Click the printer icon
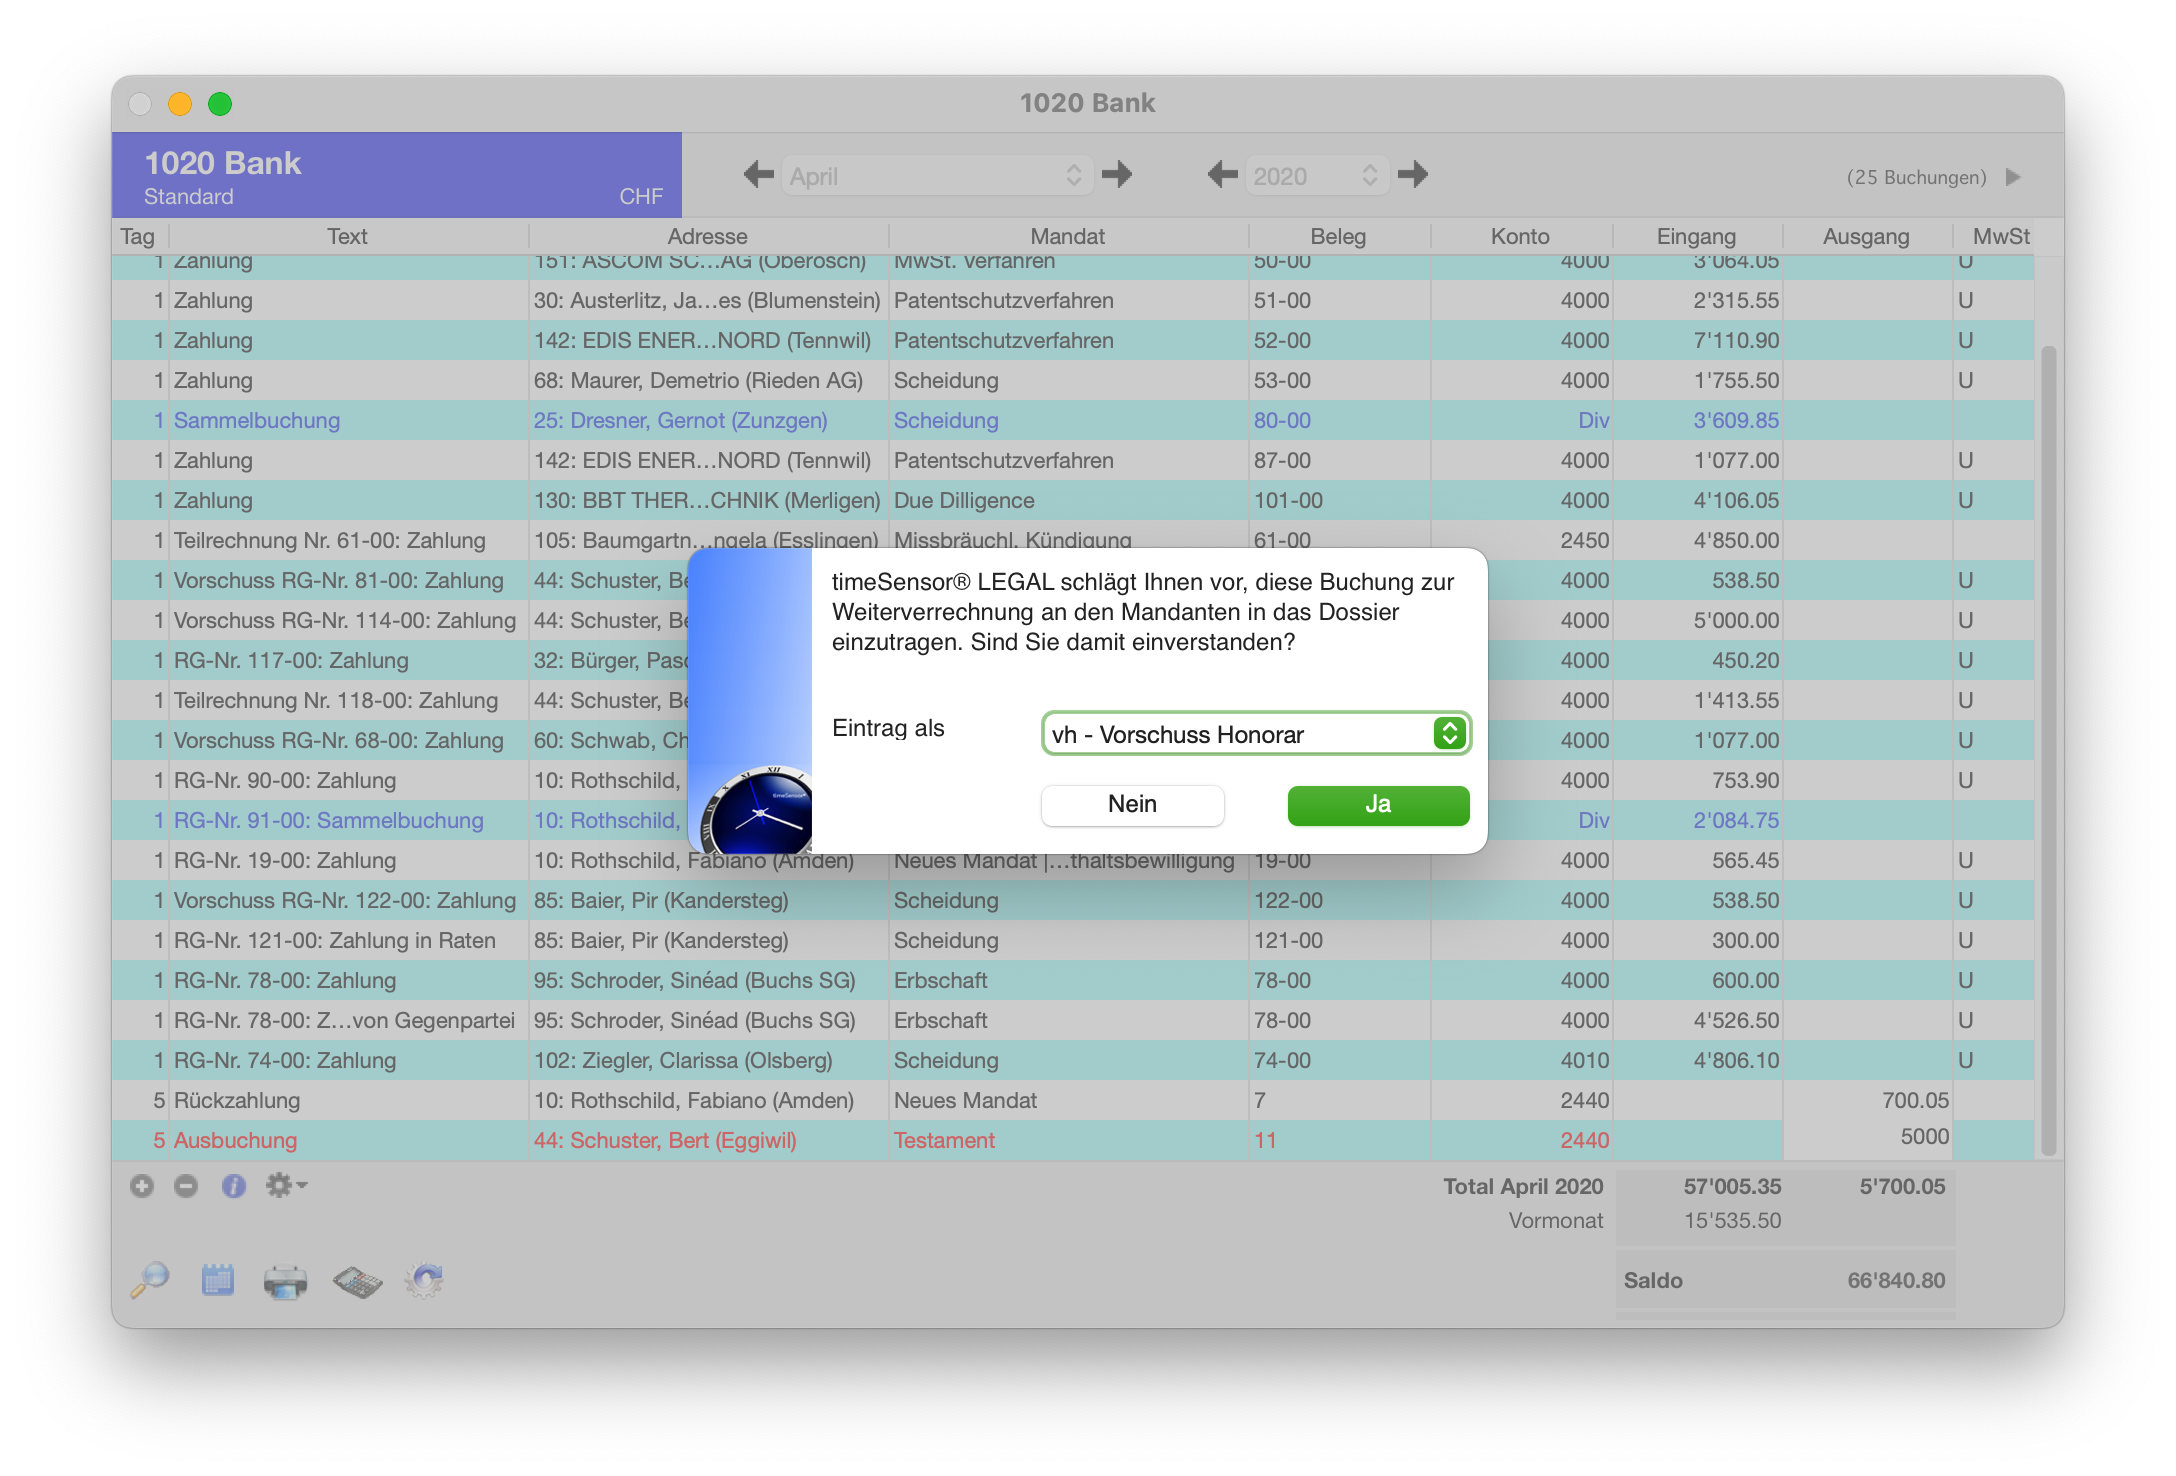Image resolution: width=2176 pixels, height=1476 pixels. (285, 1281)
